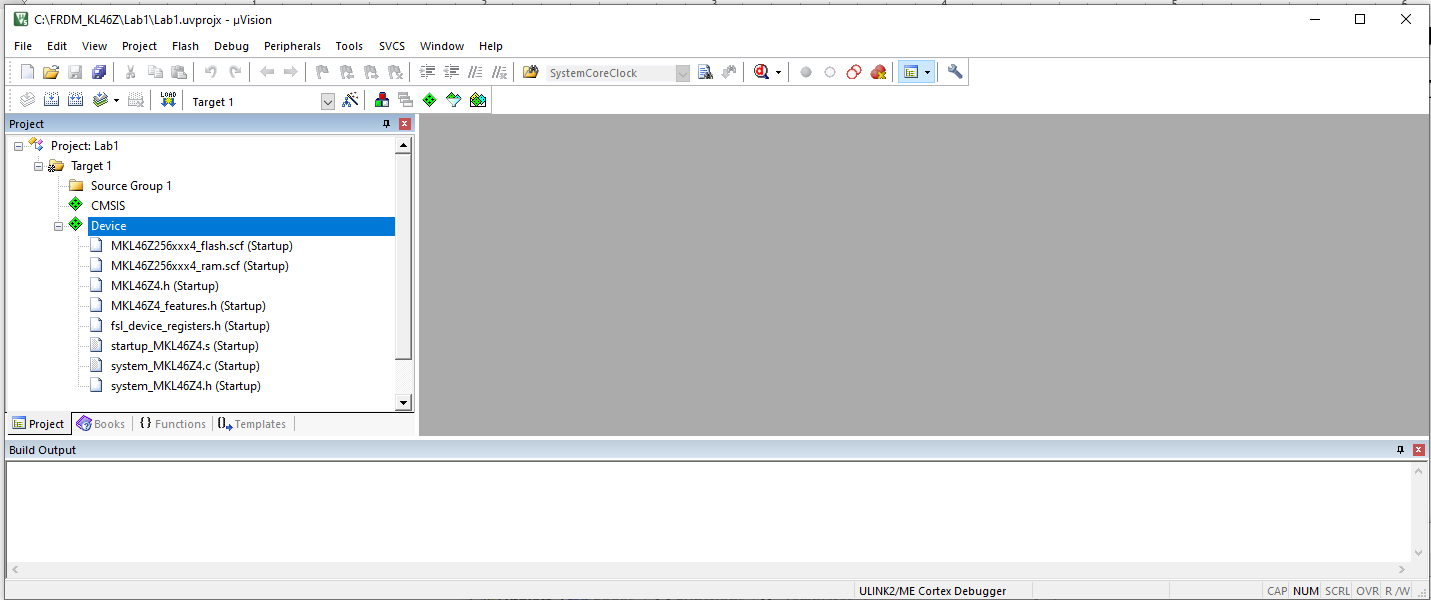Image resolution: width=1431 pixels, height=600 pixels.
Task: Start the debug session magnifier icon
Action: (762, 72)
